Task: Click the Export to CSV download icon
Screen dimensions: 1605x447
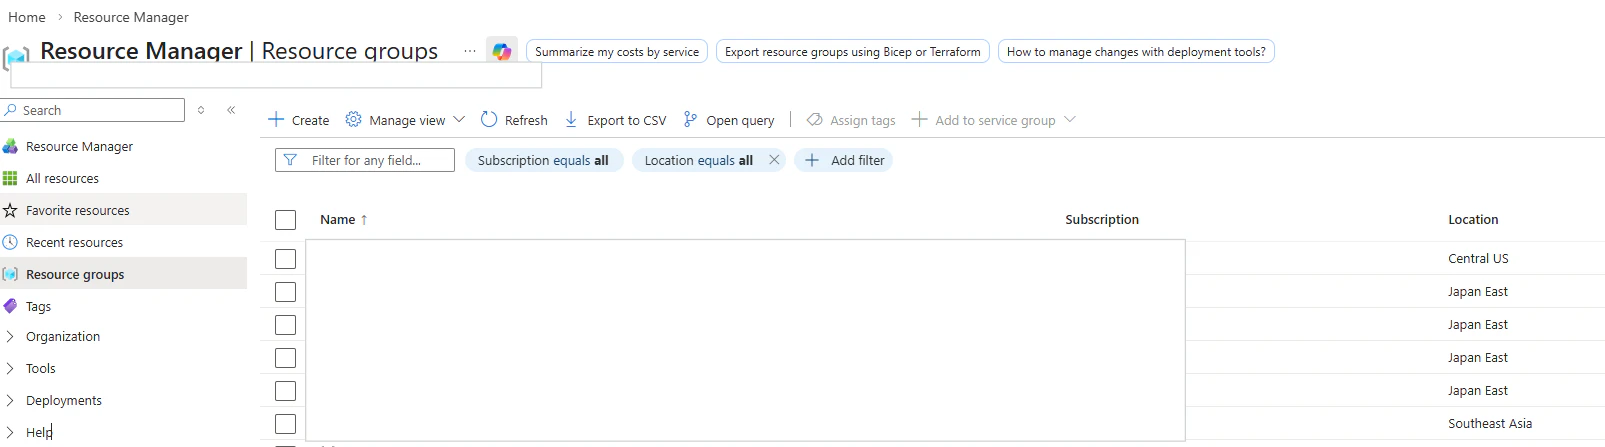Action: tap(571, 120)
